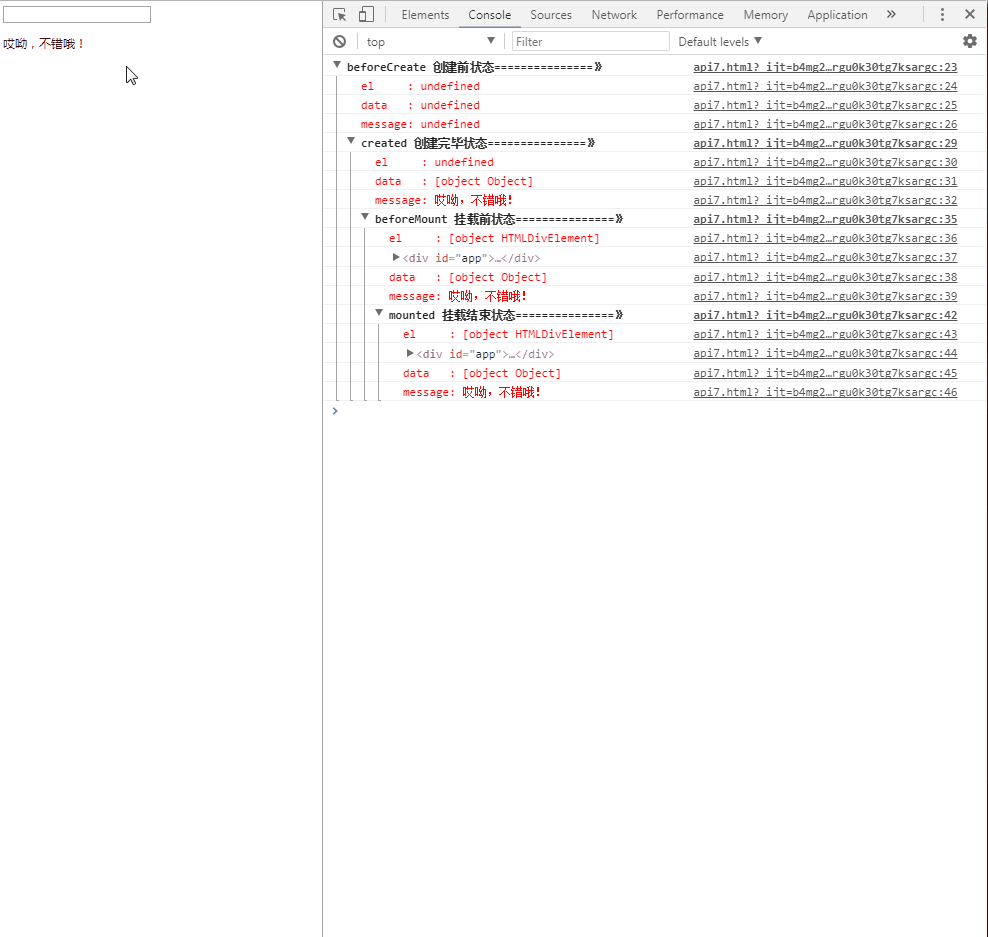
Task: Click '哎呦，不错哦！' text on the page
Action: coord(43,43)
